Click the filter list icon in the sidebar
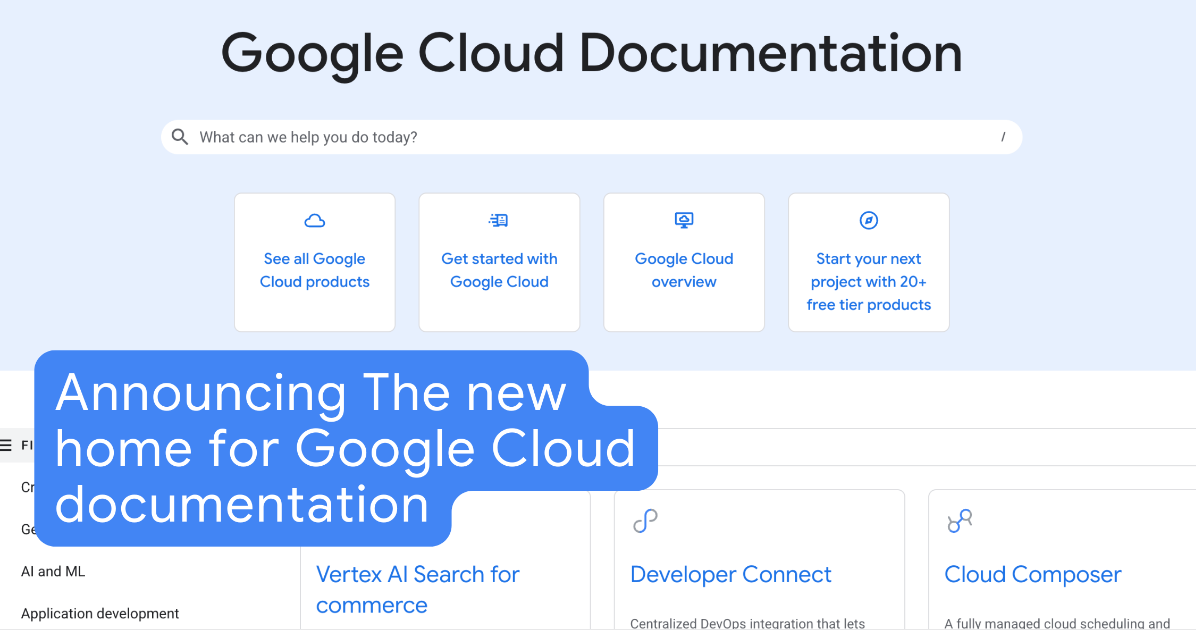The width and height of the screenshot is (1196, 630). (7, 446)
